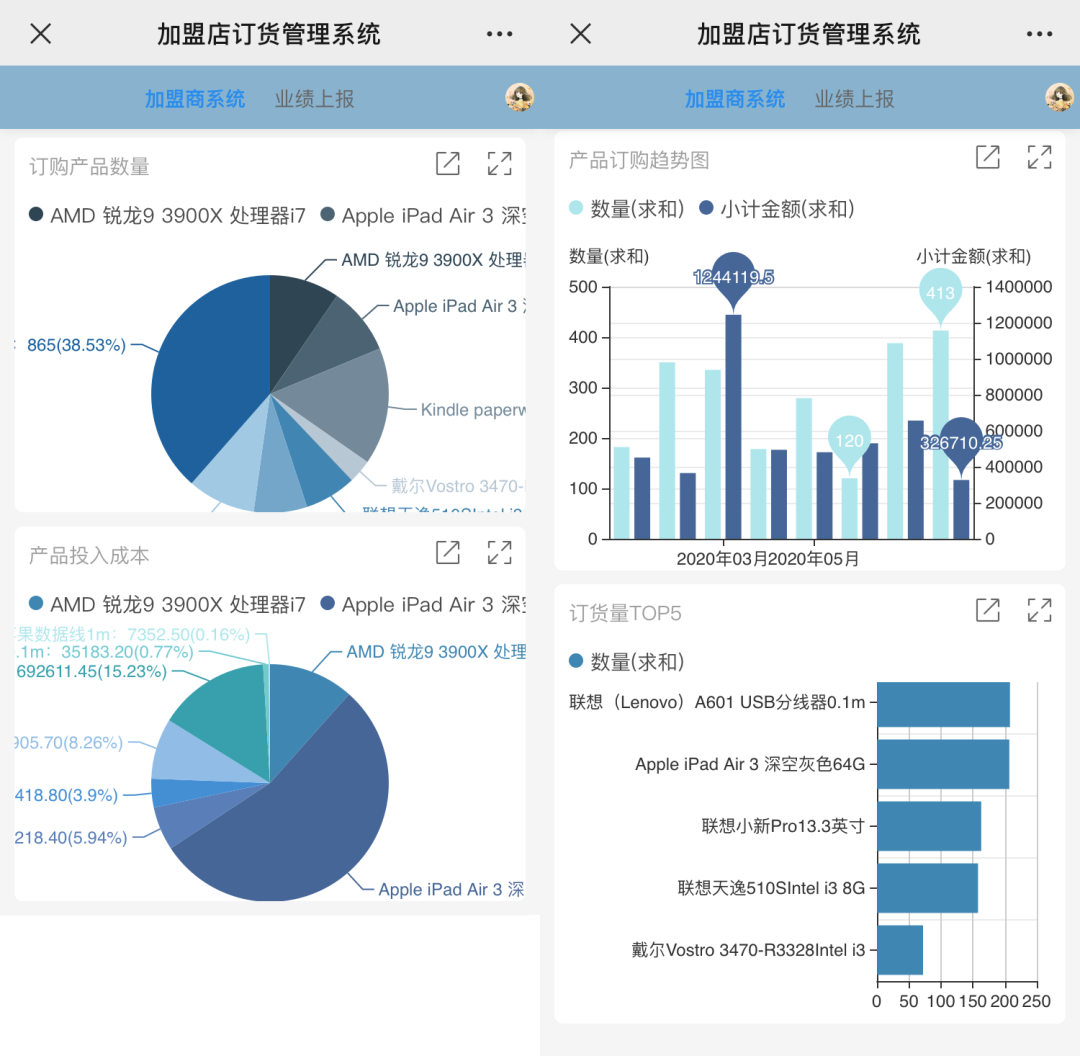
Task: Click the bar for 联想（Lenovo）A601 USB分线器0.1m
Action: coord(944,704)
